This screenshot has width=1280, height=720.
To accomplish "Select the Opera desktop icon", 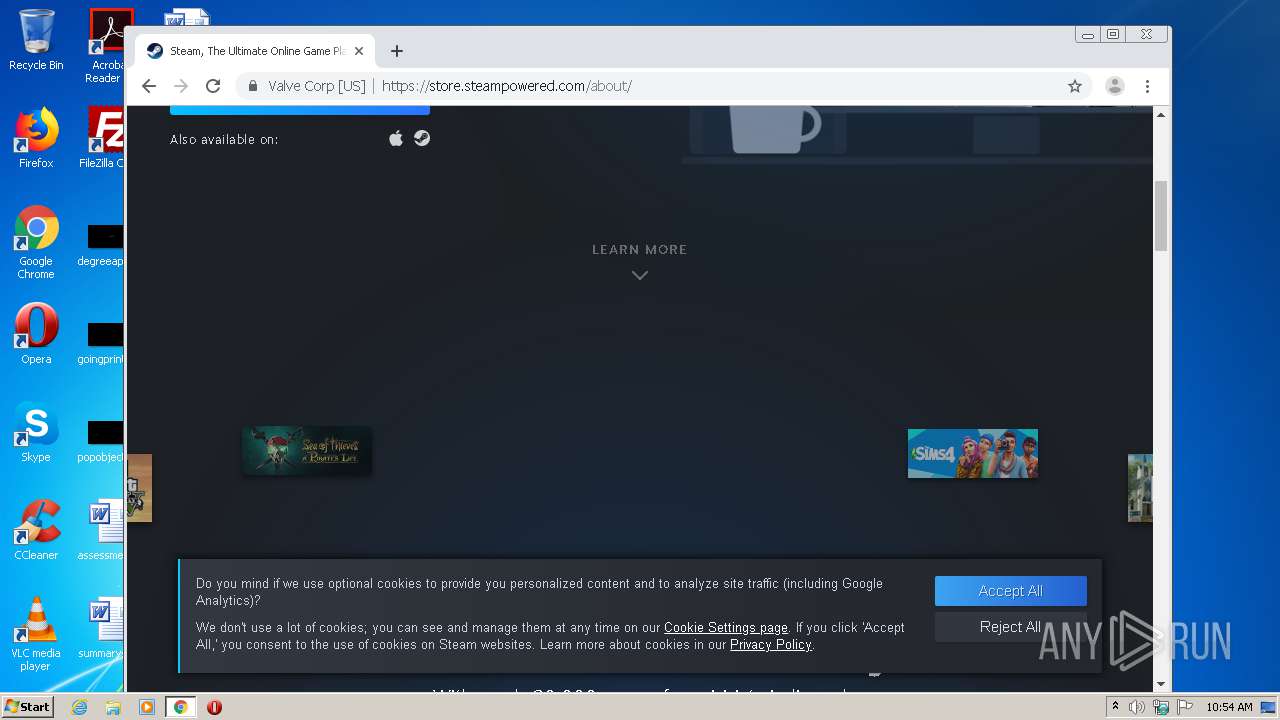I will pyautogui.click(x=36, y=334).
